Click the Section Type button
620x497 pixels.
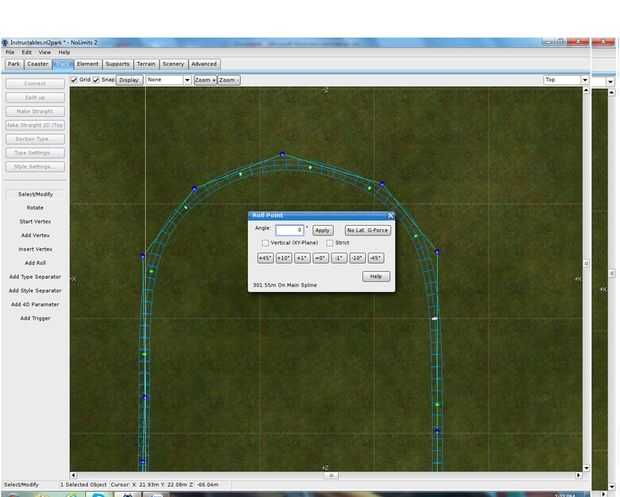coord(35,139)
